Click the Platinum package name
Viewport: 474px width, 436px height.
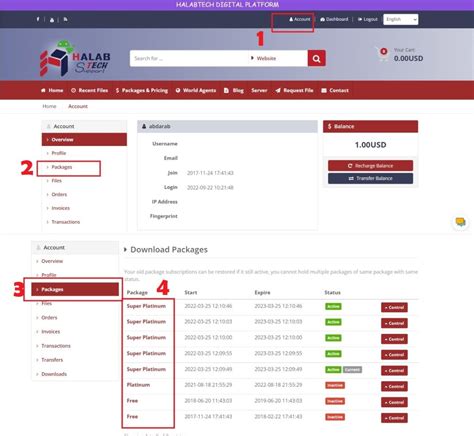pos(138,385)
